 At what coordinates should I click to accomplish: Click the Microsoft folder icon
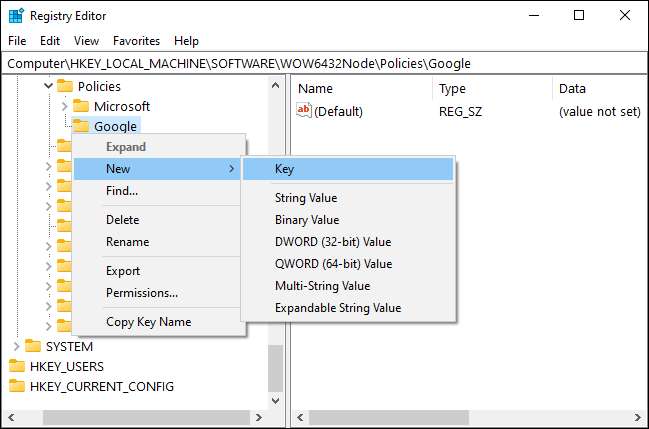tap(81, 106)
